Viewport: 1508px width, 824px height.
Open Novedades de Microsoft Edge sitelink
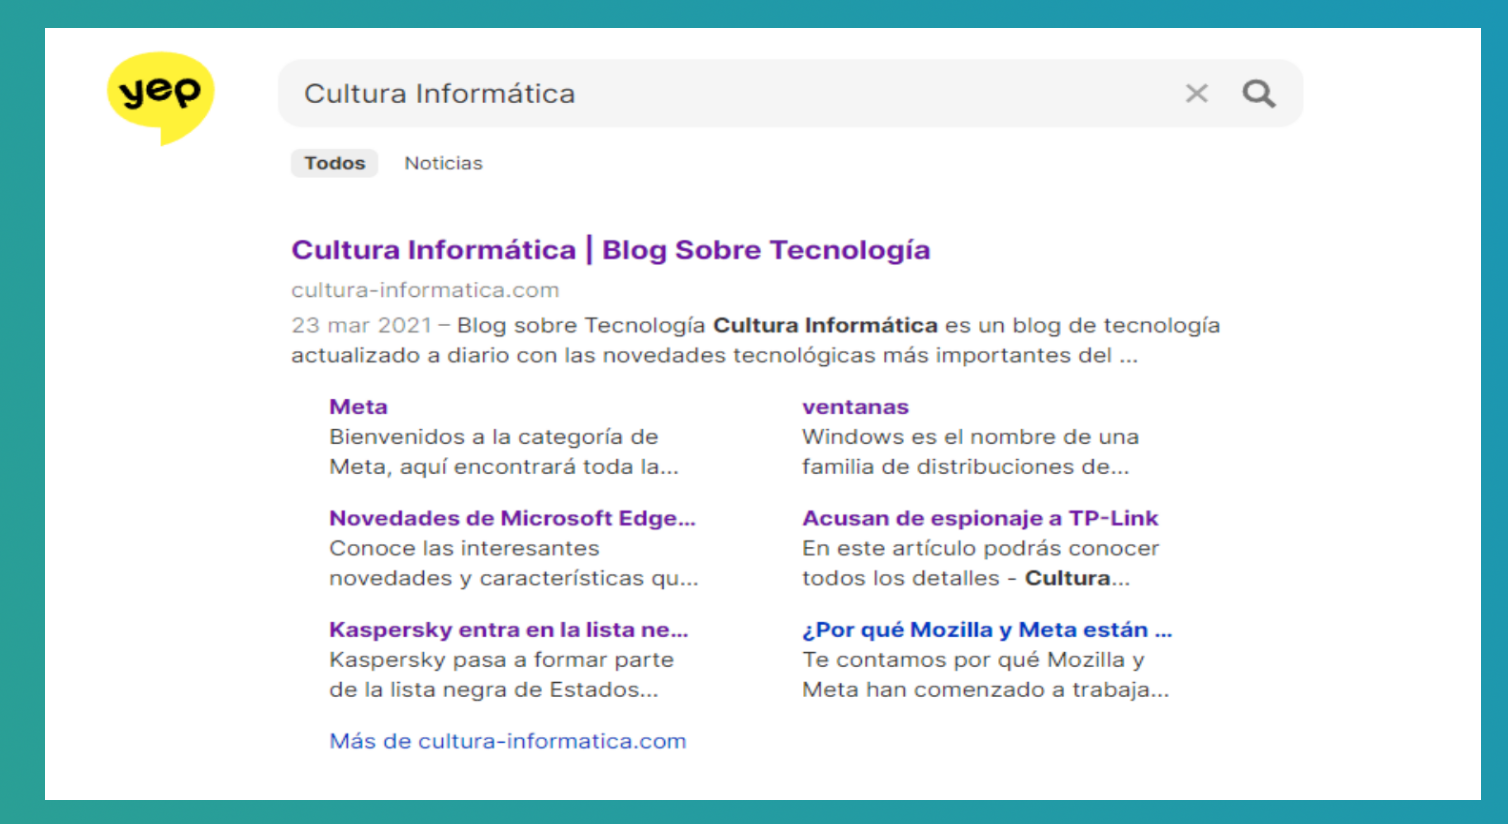512,518
